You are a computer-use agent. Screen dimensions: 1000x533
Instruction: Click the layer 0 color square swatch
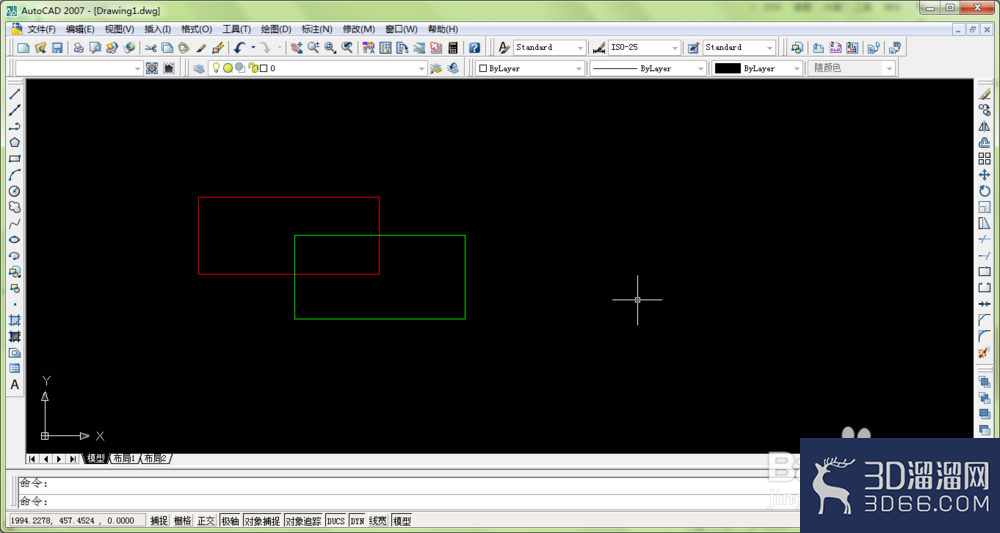click(263, 68)
